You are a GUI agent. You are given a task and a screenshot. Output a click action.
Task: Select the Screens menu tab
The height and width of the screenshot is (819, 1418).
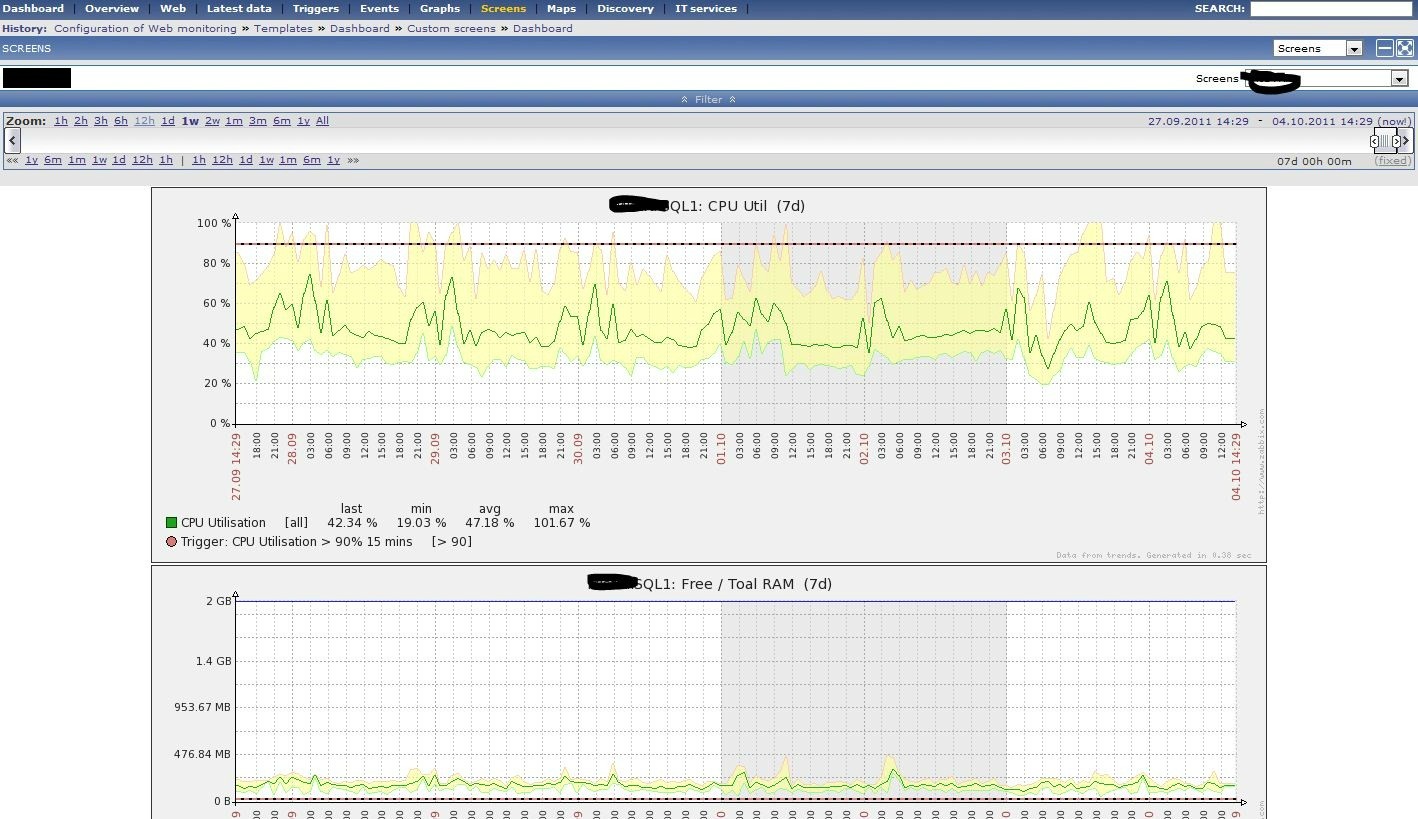point(503,8)
